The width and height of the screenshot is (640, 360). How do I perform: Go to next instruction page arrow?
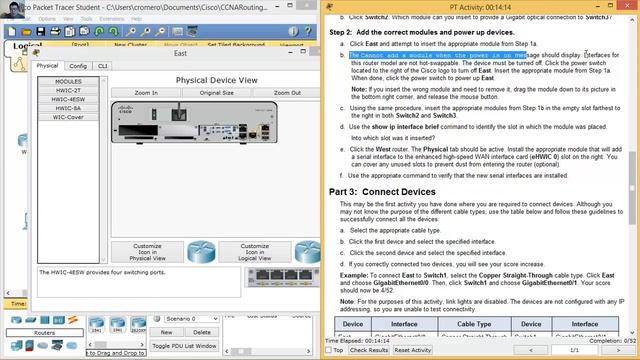tap(618, 350)
